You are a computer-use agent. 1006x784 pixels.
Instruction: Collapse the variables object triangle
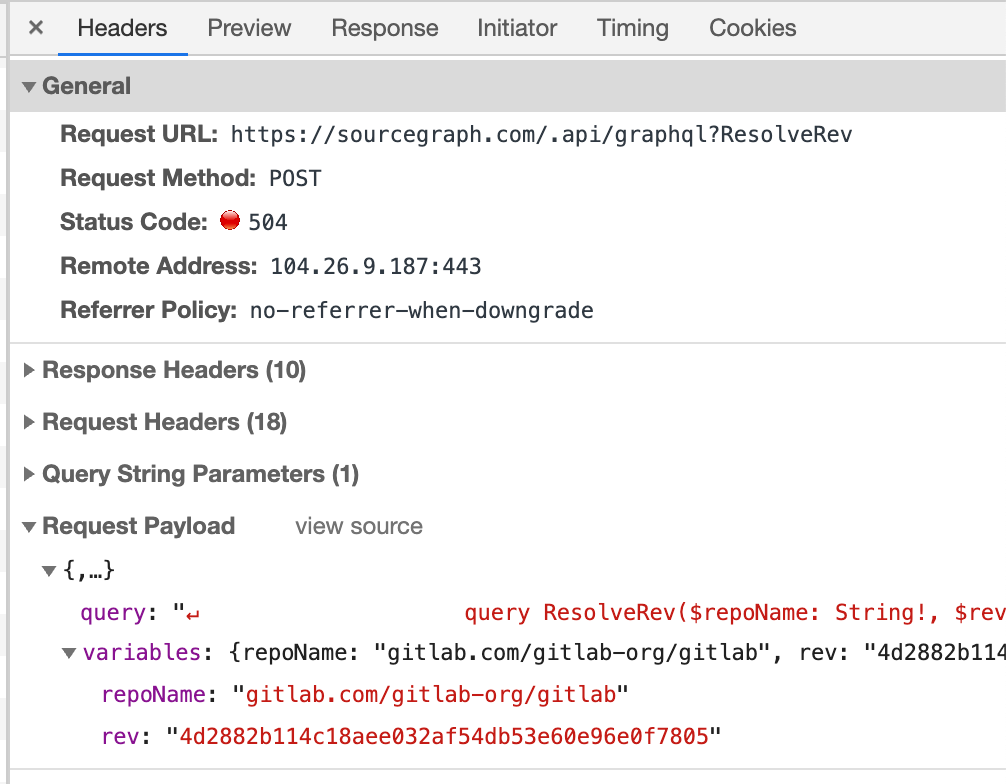[69, 653]
